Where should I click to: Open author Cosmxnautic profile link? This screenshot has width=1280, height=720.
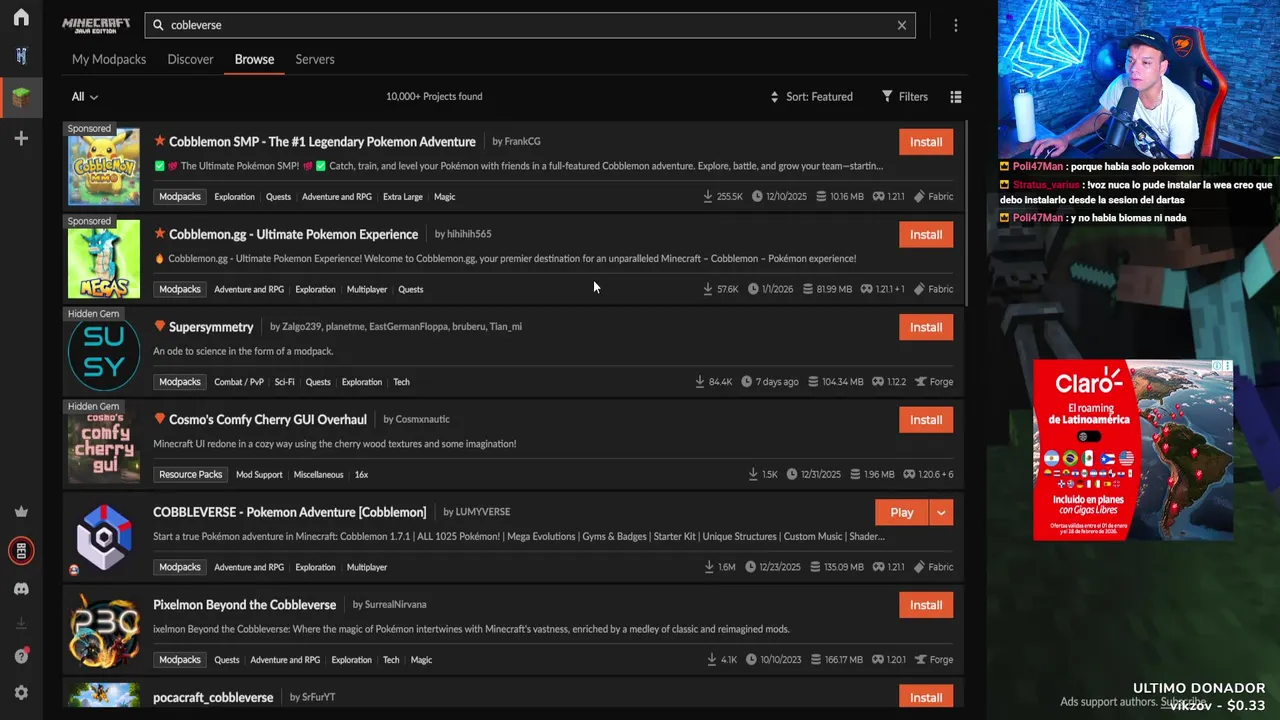(423, 419)
